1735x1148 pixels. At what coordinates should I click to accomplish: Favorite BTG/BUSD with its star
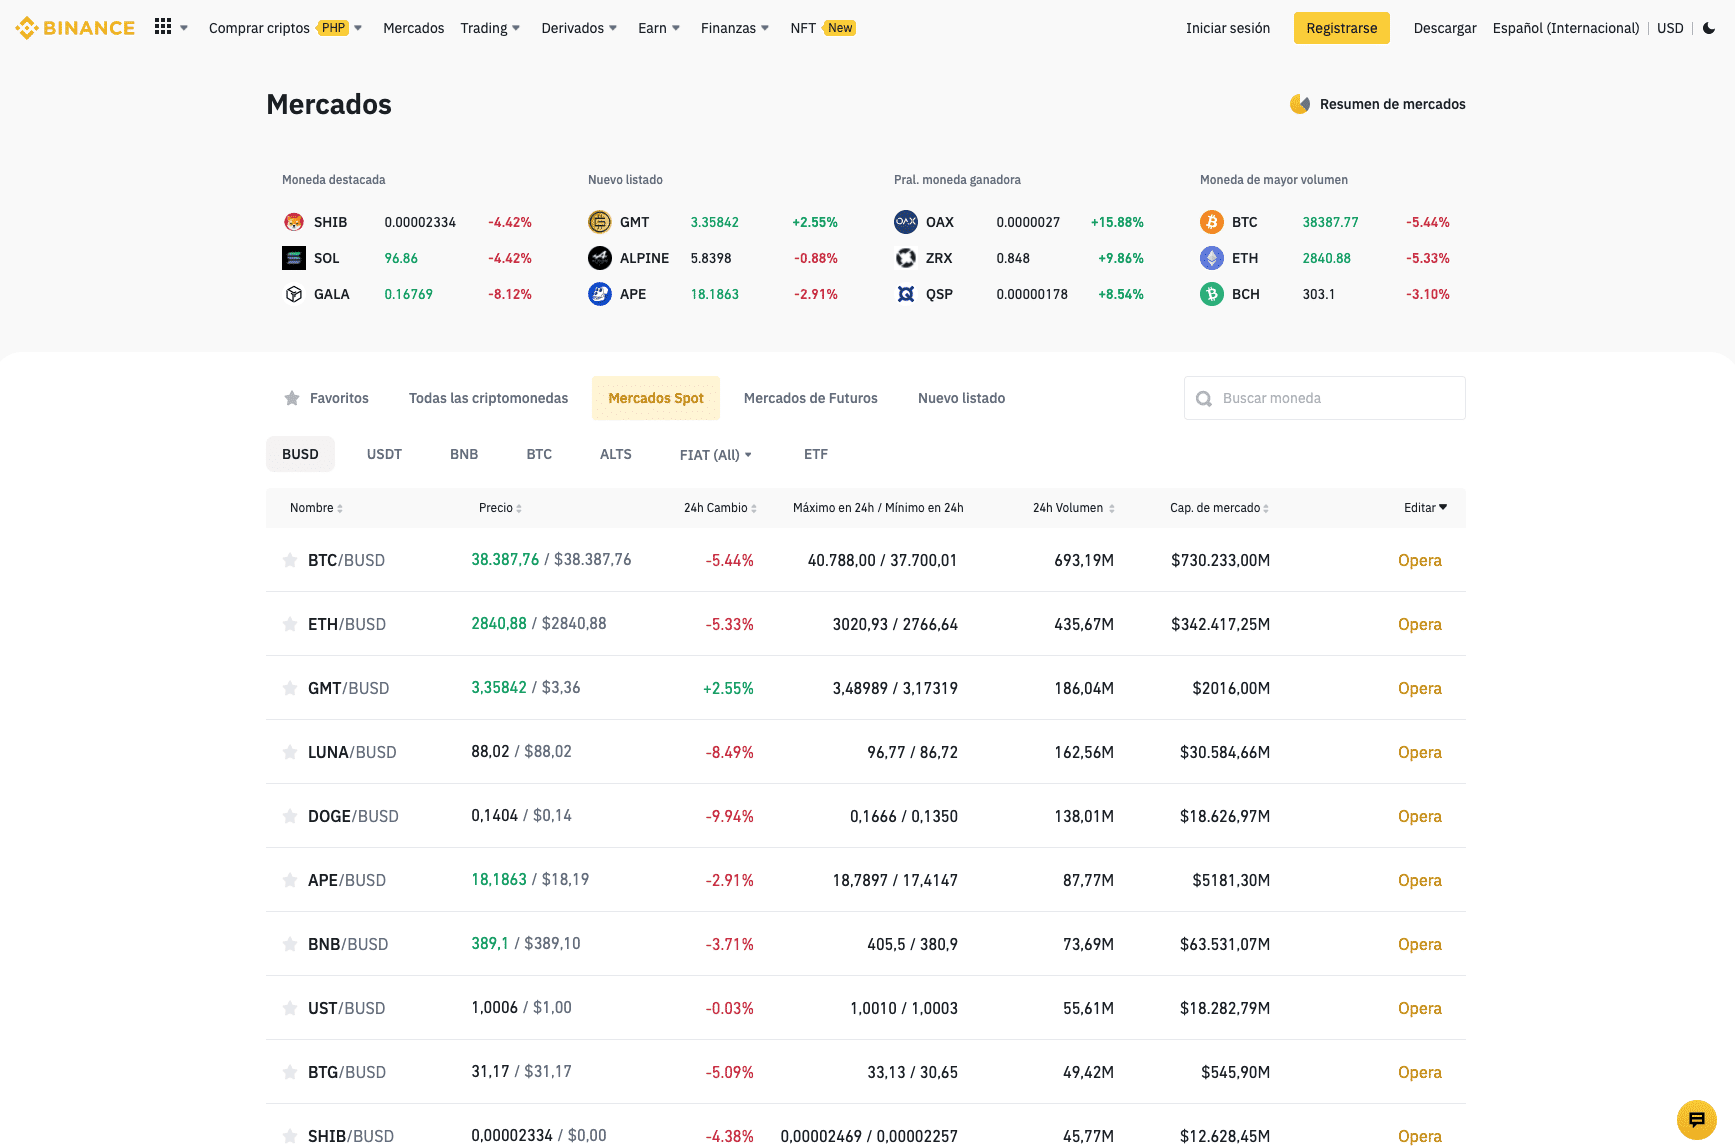pyautogui.click(x=290, y=1072)
